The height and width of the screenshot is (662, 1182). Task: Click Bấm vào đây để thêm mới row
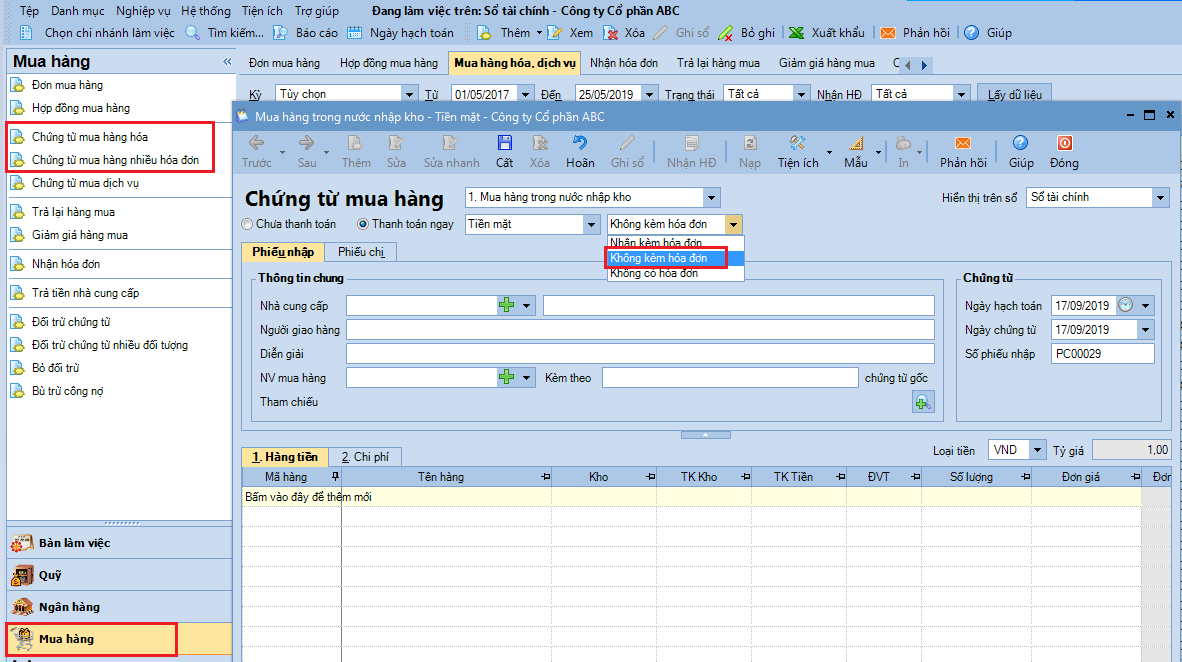coord(691,497)
